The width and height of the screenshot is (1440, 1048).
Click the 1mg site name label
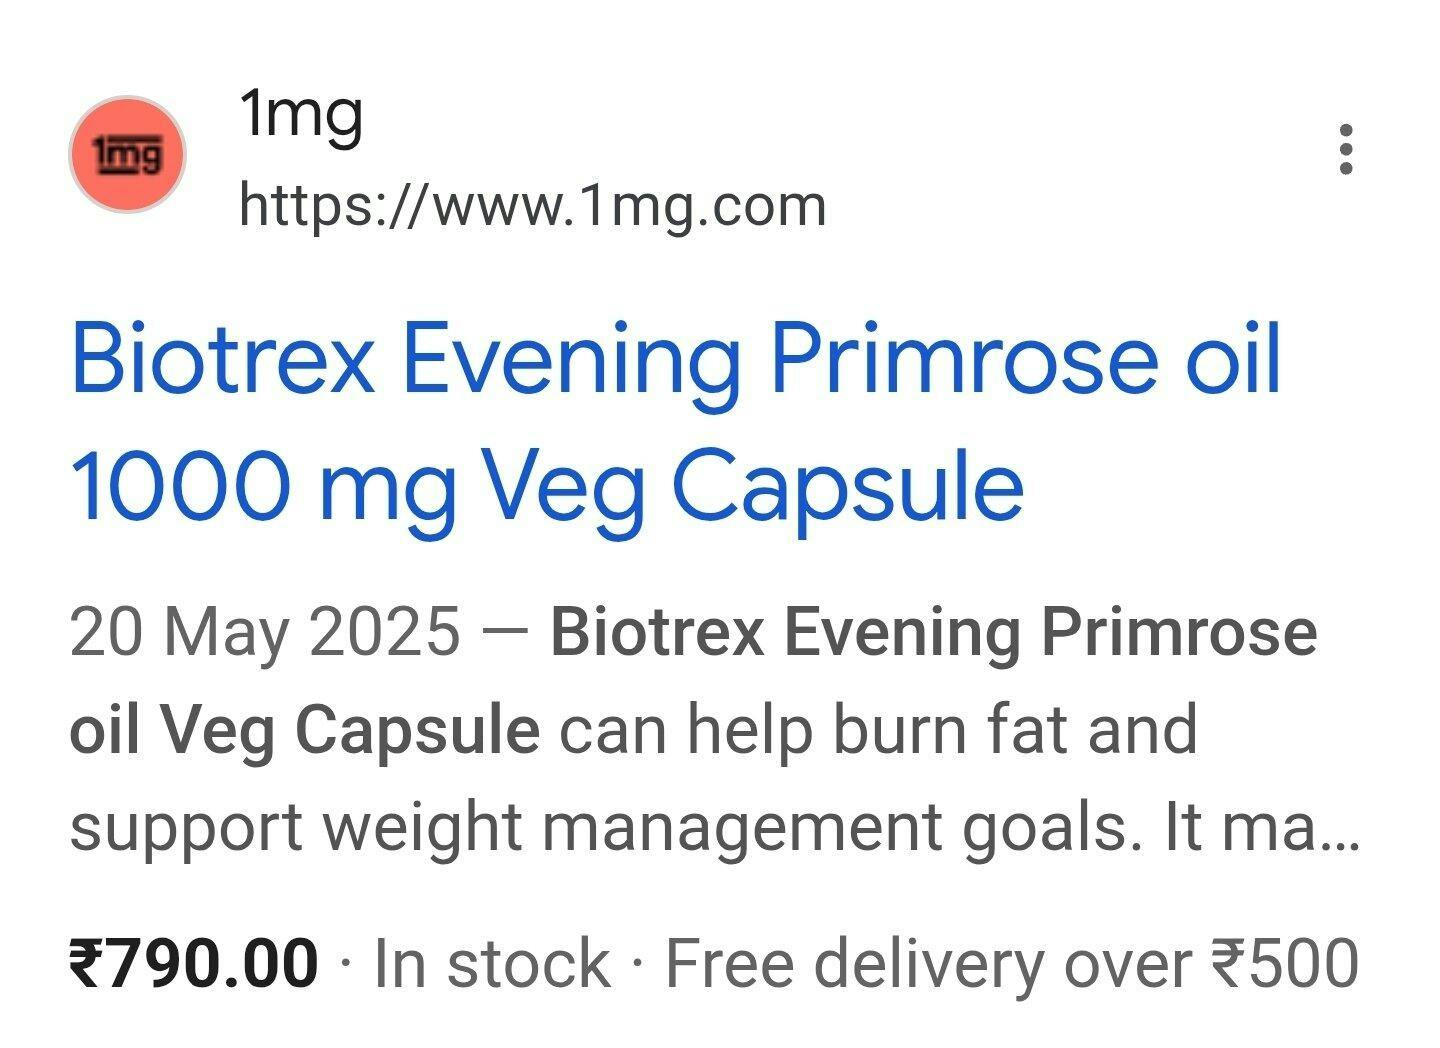(301, 114)
